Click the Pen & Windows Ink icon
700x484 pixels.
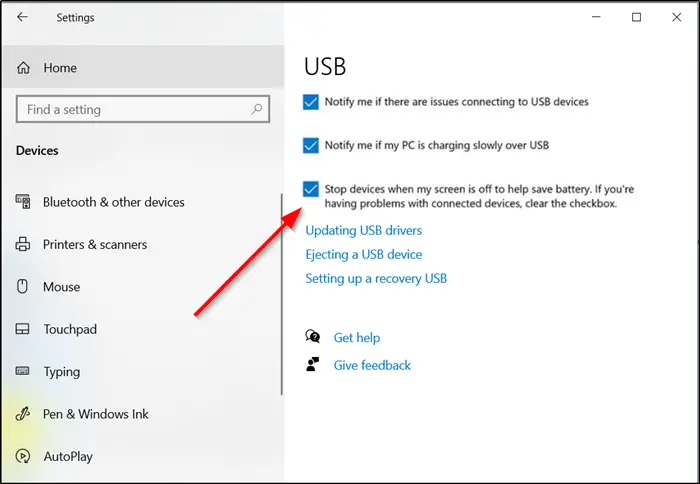point(22,414)
